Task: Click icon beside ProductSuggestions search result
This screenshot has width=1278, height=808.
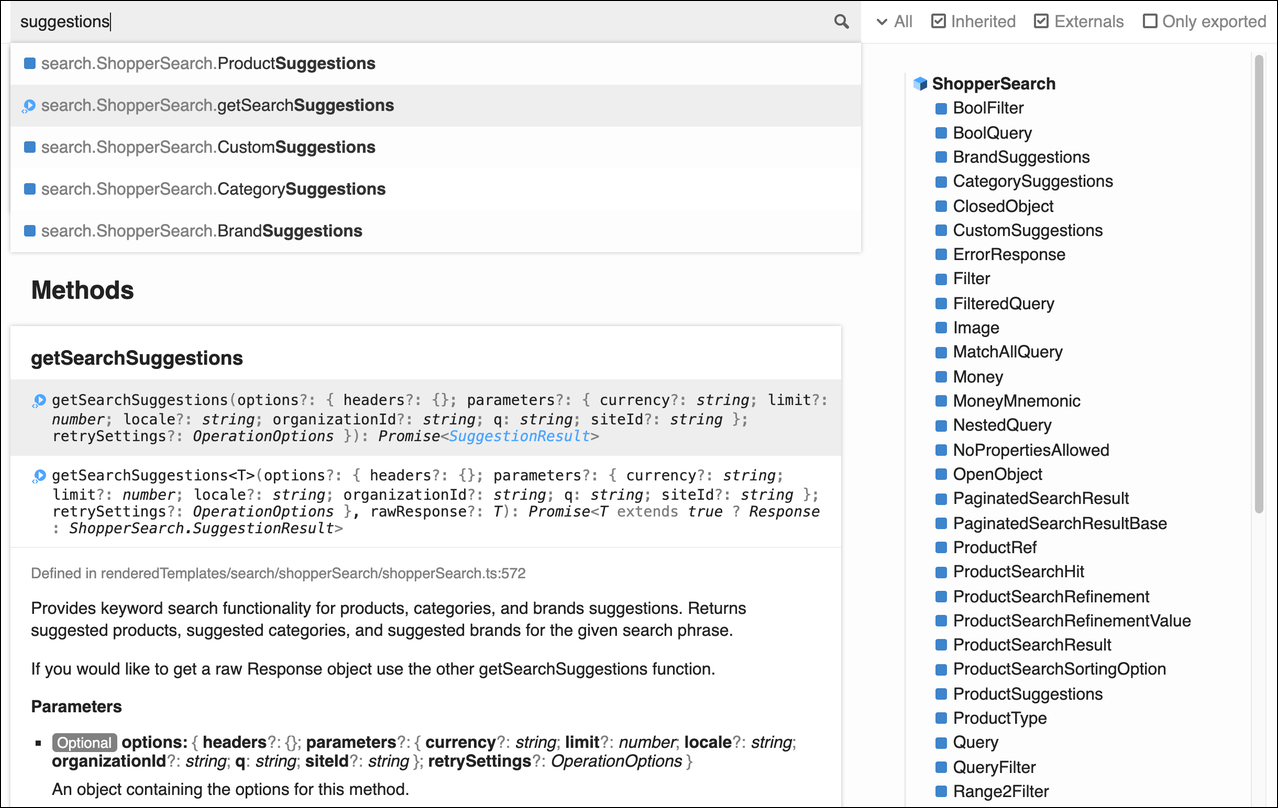Action: pyautogui.click(x=30, y=64)
